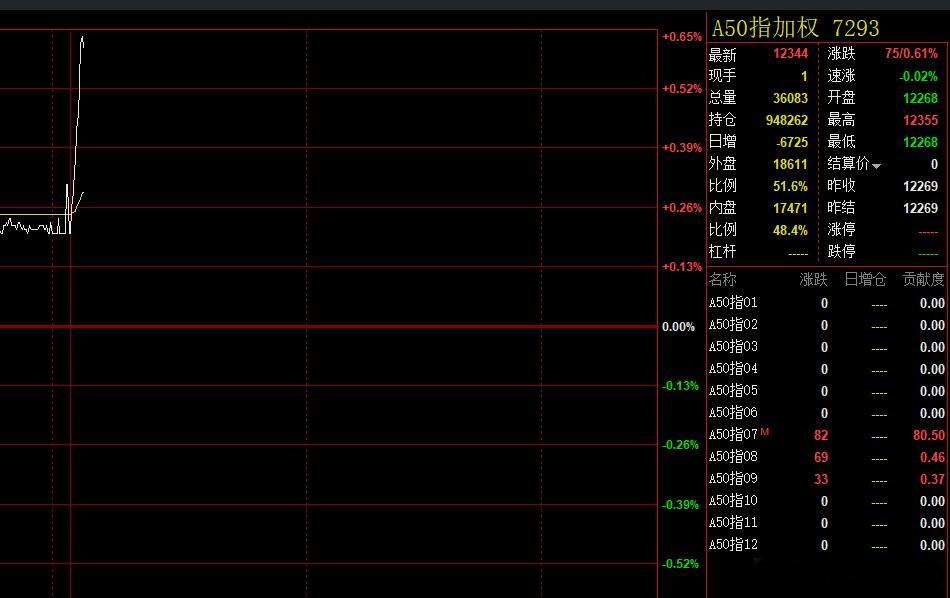950x598 pixels.
Task: Click the +0.26% axis label
Action: pyautogui.click(x=682, y=207)
